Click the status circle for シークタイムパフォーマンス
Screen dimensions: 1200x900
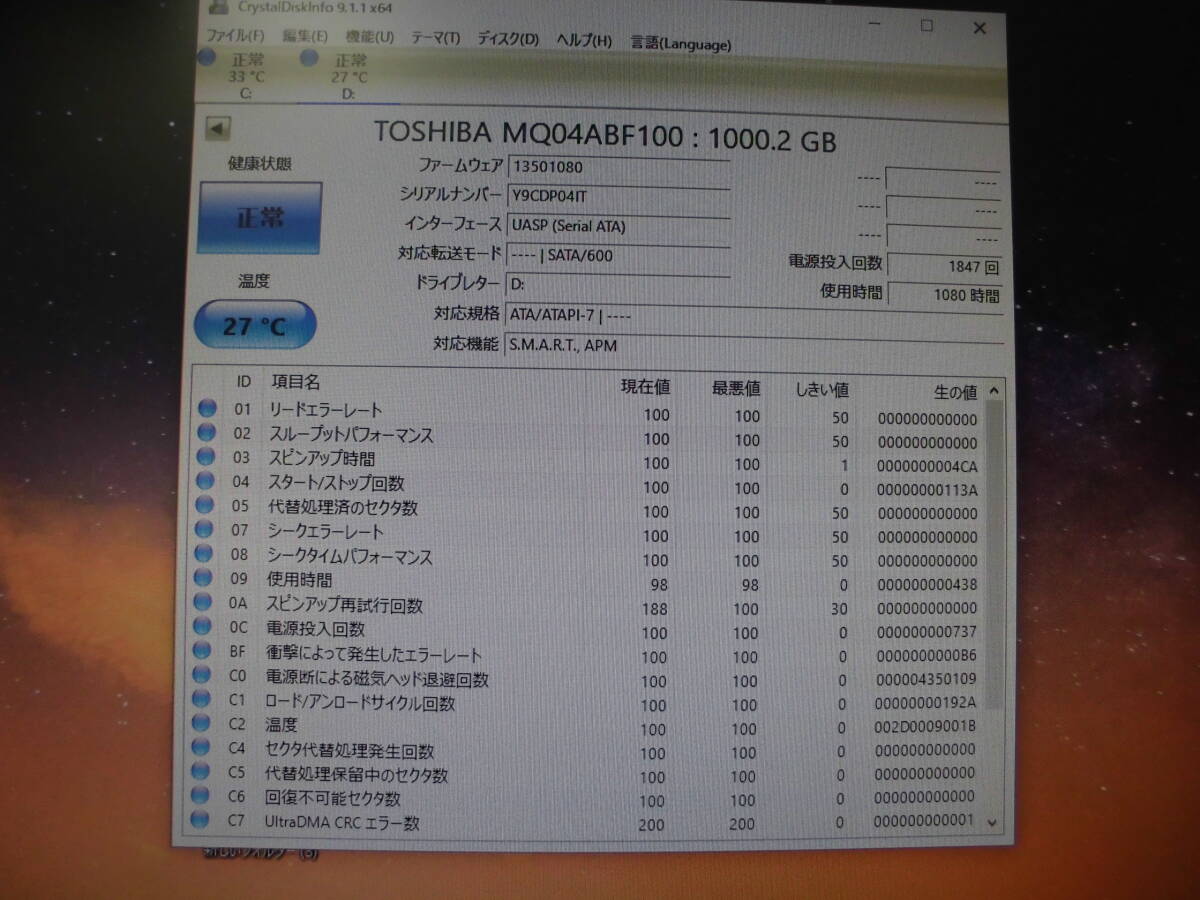pos(205,552)
